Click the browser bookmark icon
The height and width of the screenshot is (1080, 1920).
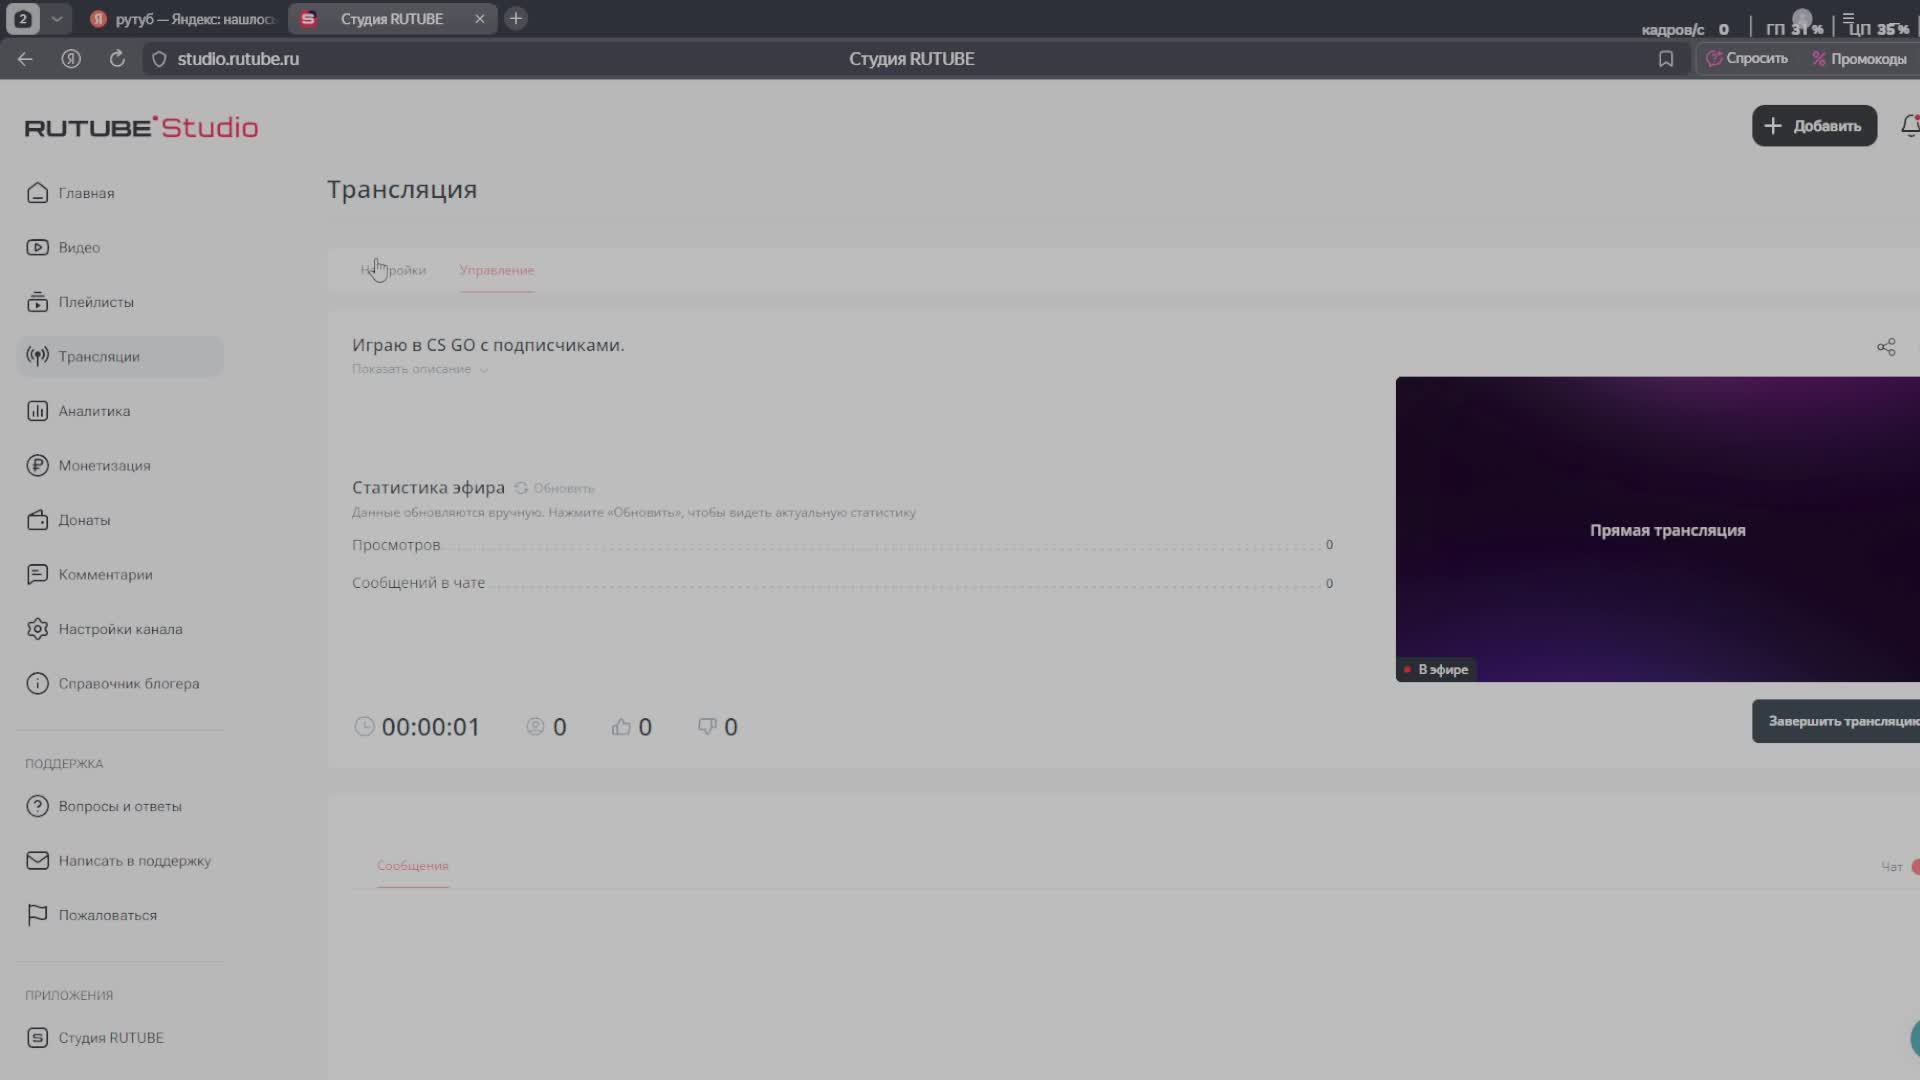(x=1666, y=59)
